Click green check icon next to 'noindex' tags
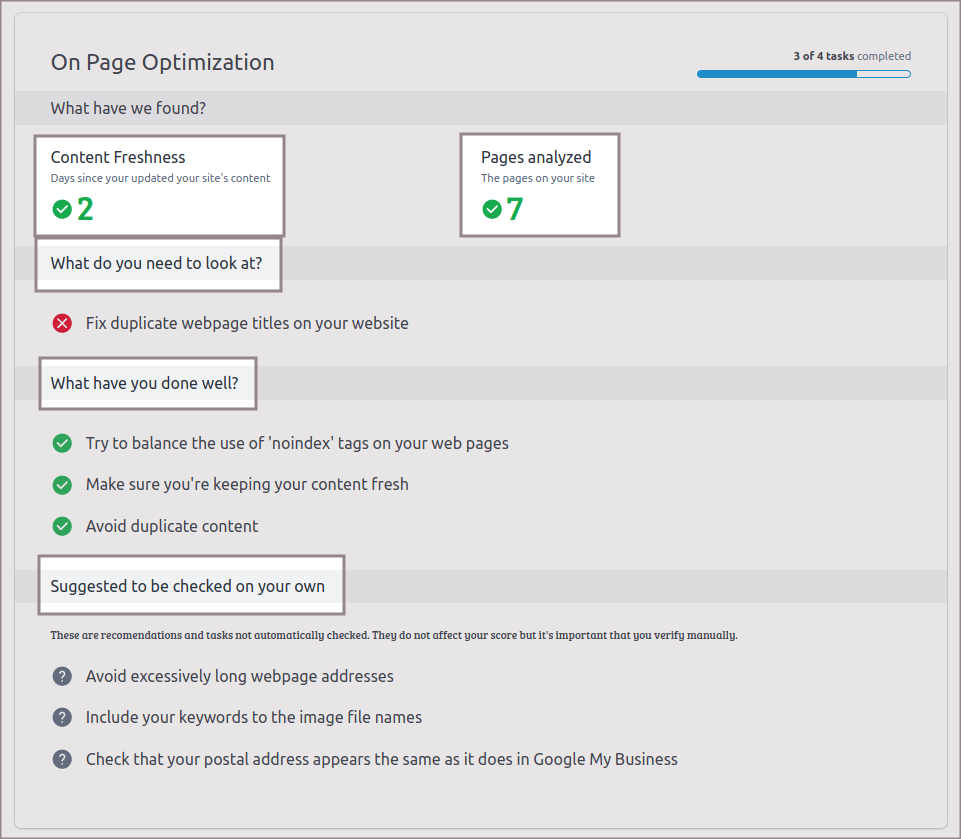The image size is (961, 839). point(62,443)
